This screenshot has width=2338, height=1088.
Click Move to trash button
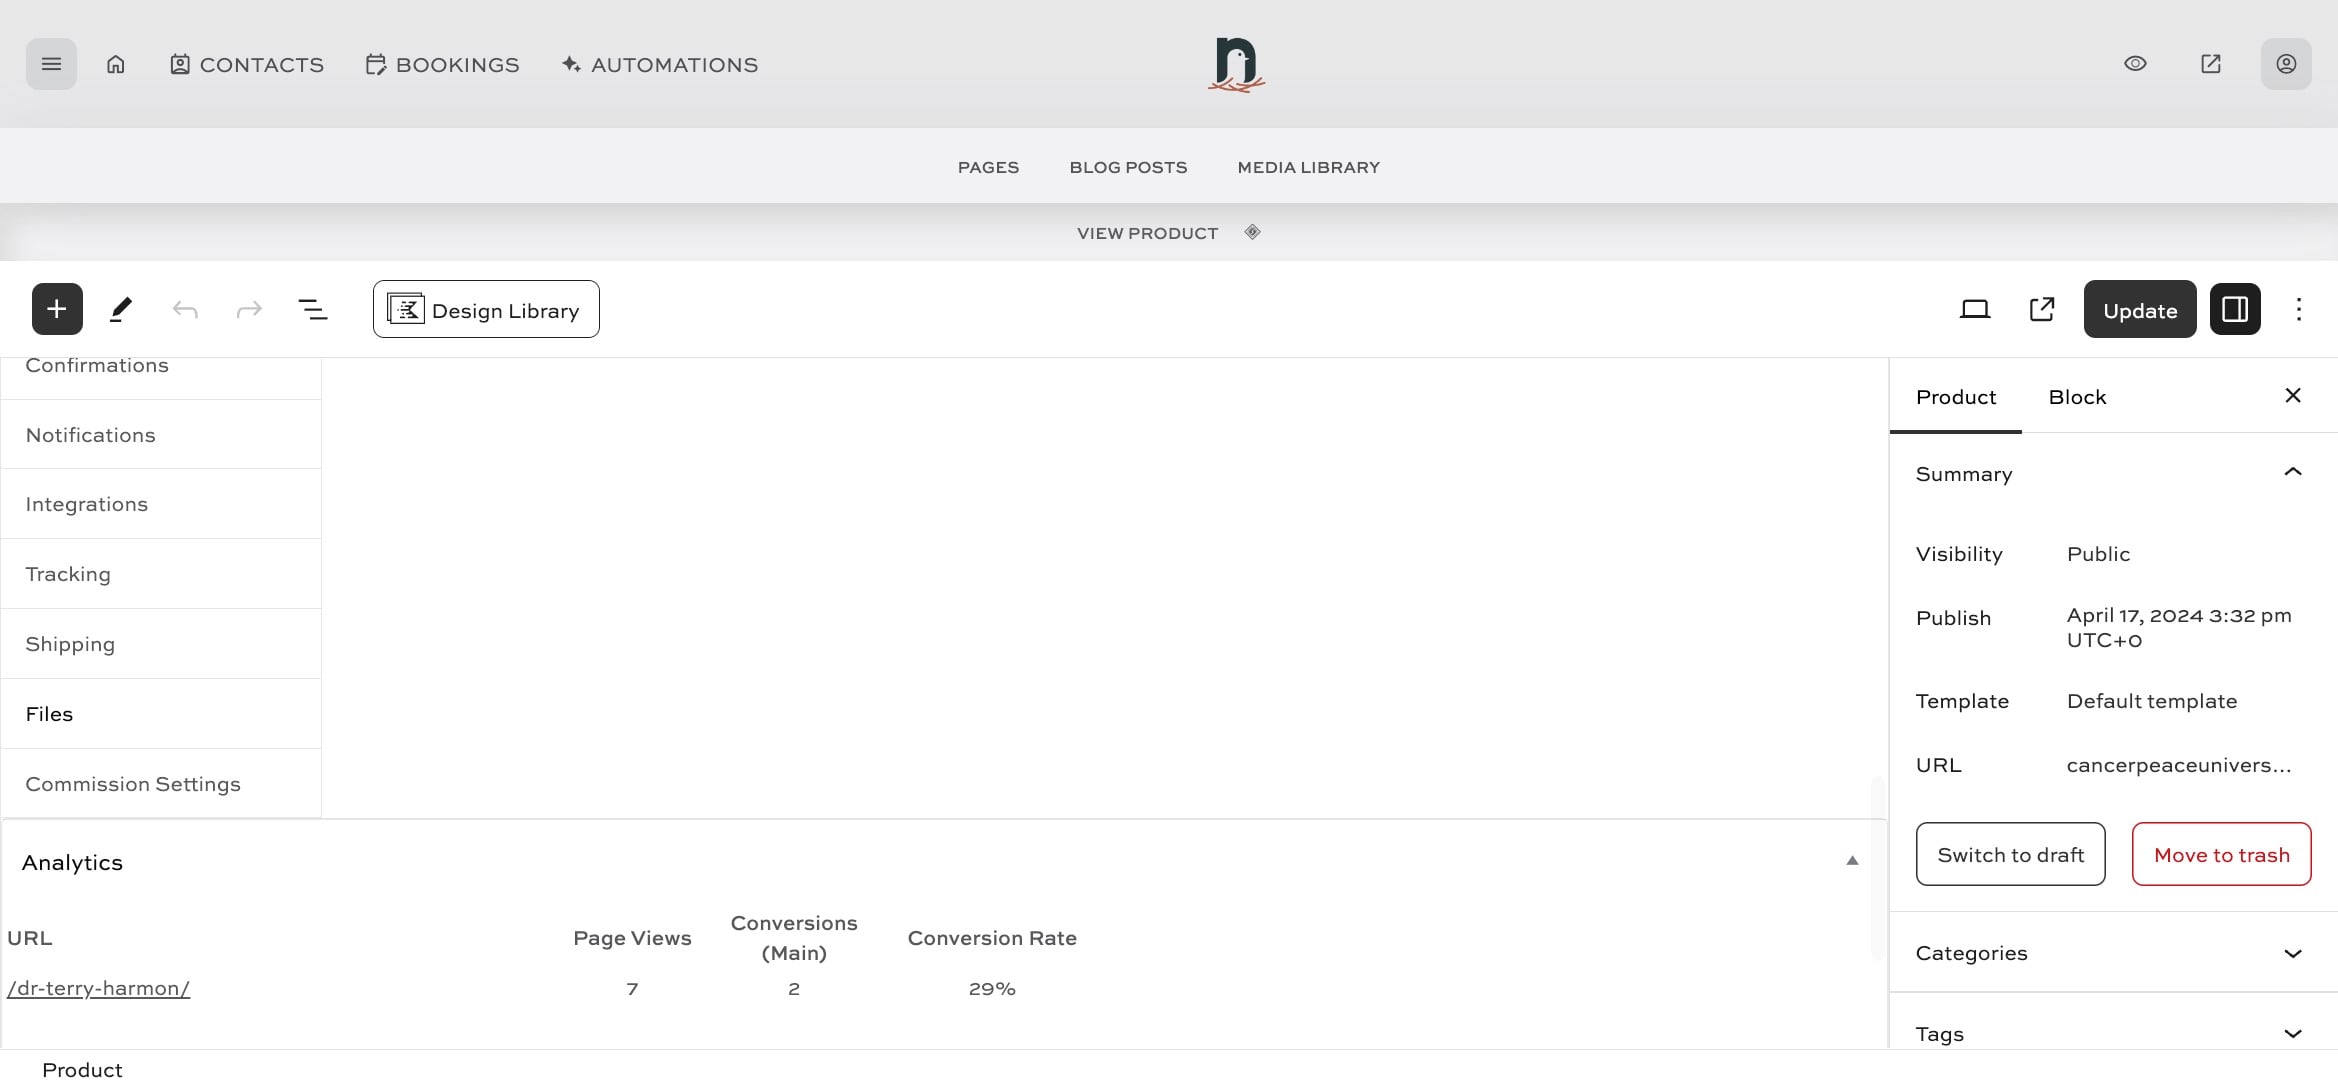(x=2221, y=854)
